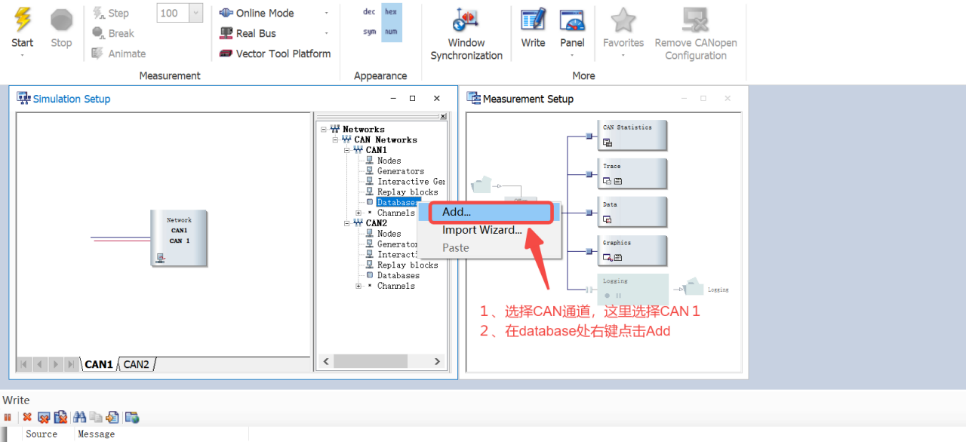Find text with binoculars icon in Write
966x442 pixels.
coord(79,417)
